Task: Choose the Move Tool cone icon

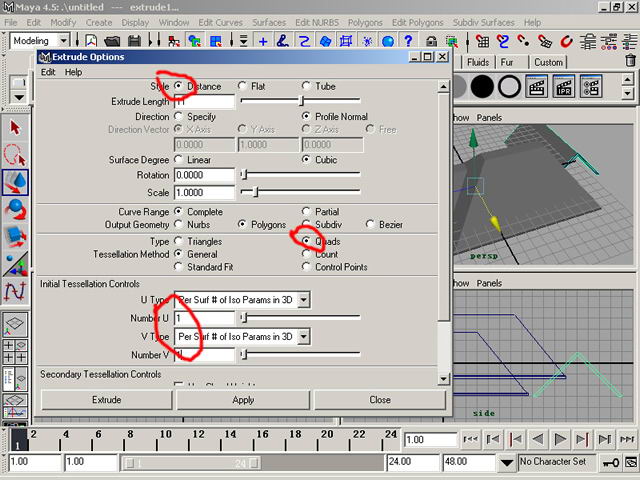Action: [x=15, y=182]
